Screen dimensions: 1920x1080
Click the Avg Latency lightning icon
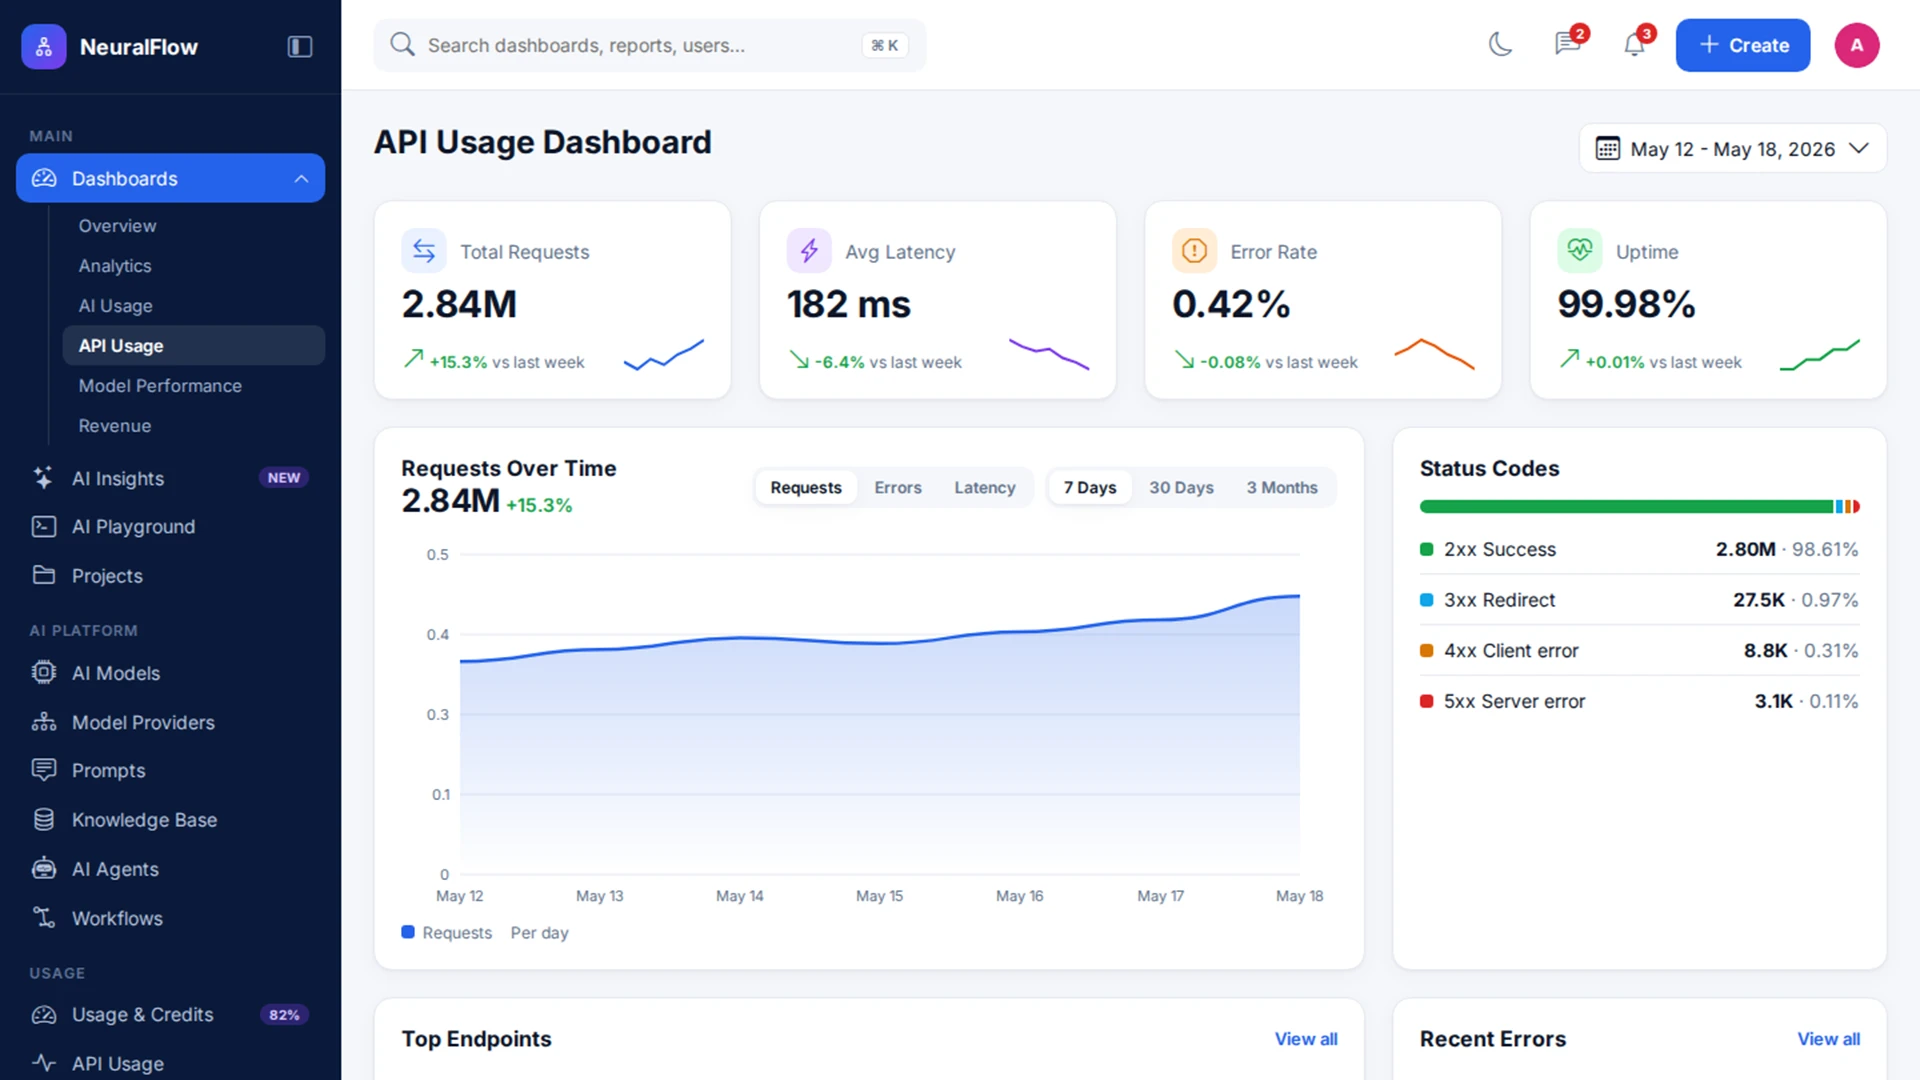pyautogui.click(x=809, y=251)
